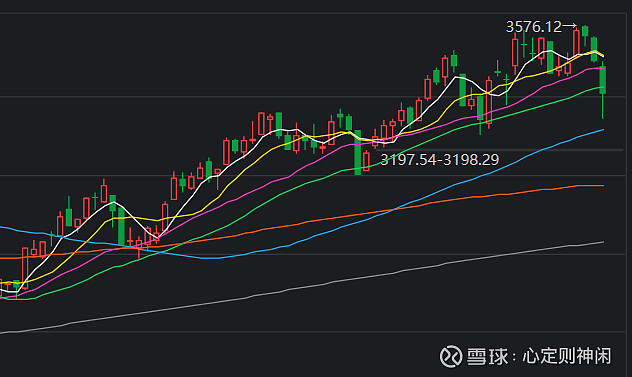The image size is (632, 377).
Task: Click the tall green candle above 3197.54
Action: click(x=357, y=152)
